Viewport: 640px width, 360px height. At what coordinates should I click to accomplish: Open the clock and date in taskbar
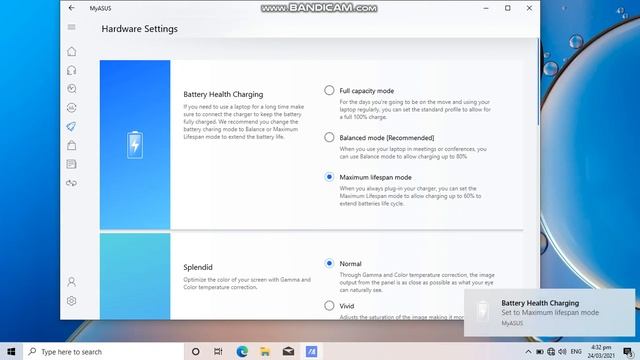pos(601,351)
